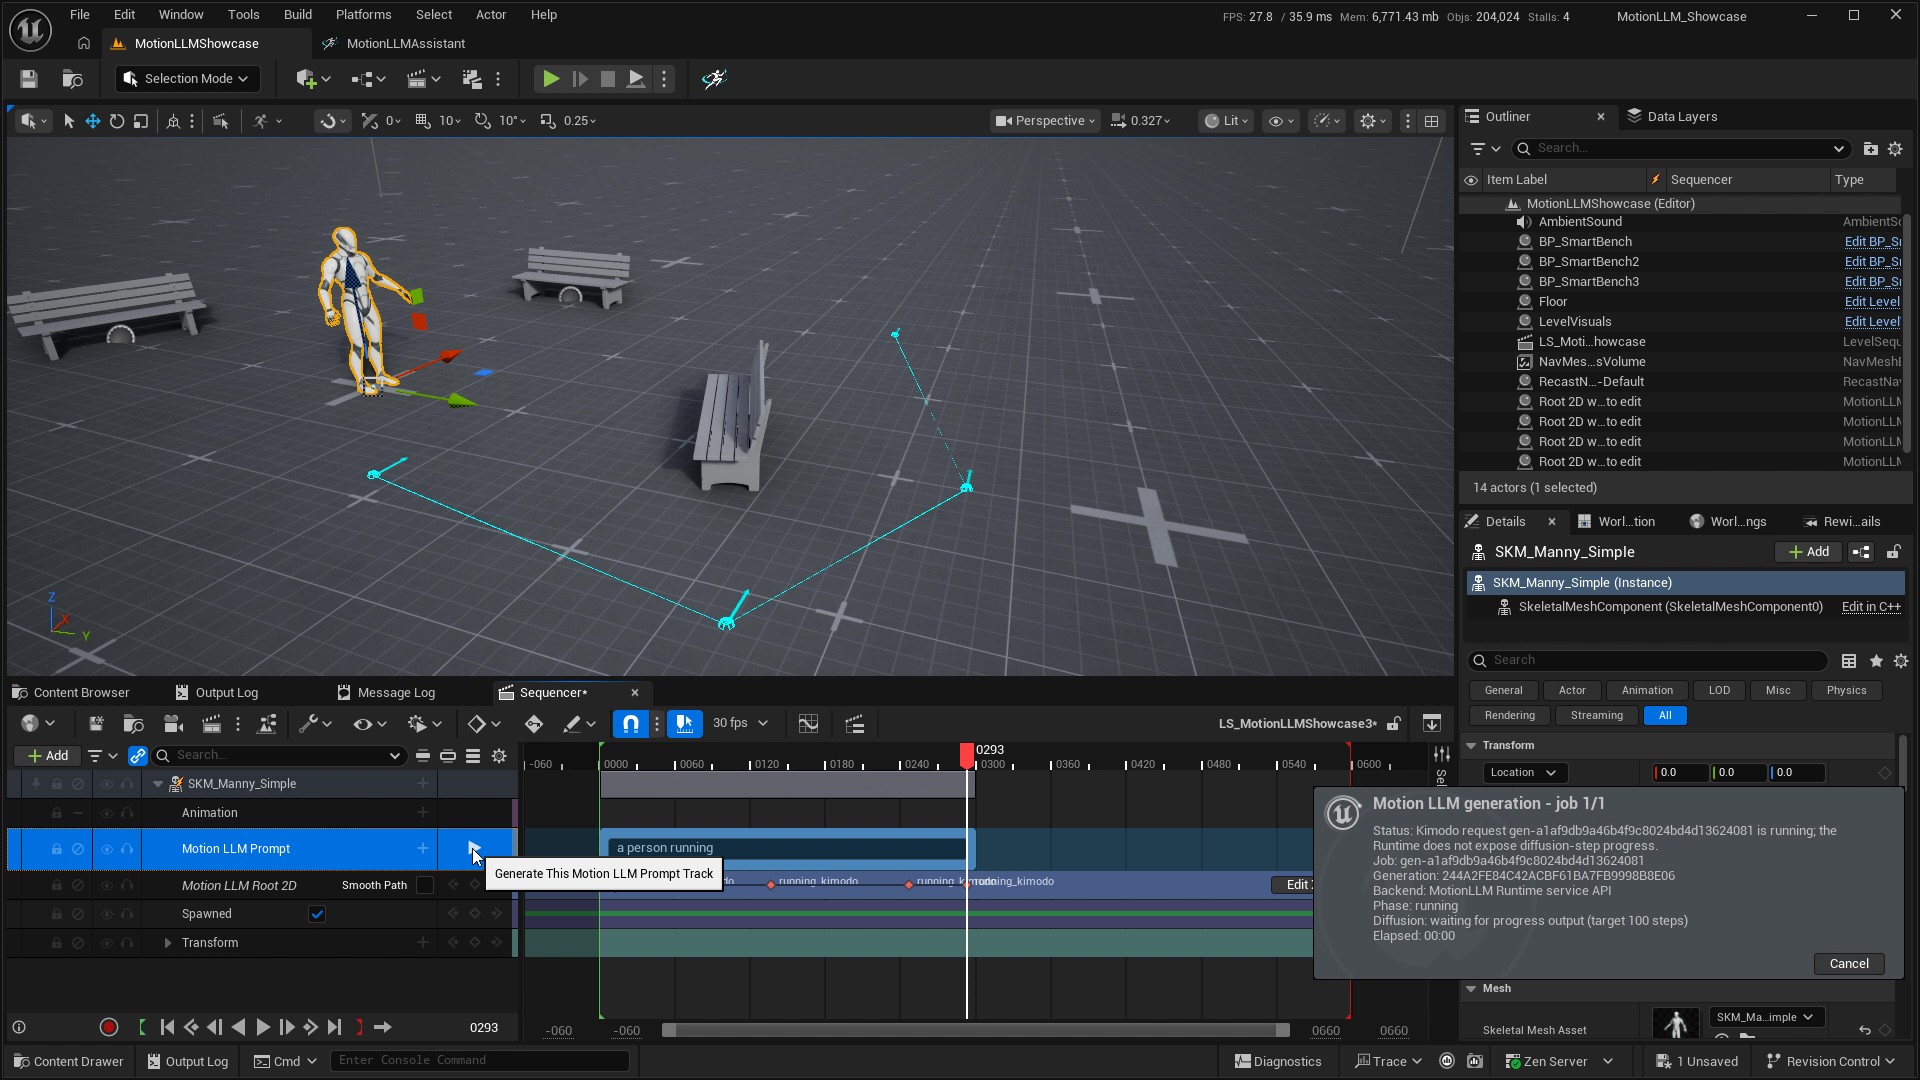Jump to sequence start in Sequencer
Image resolution: width=1920 pixels, height=1080 pixels.
167,1027
